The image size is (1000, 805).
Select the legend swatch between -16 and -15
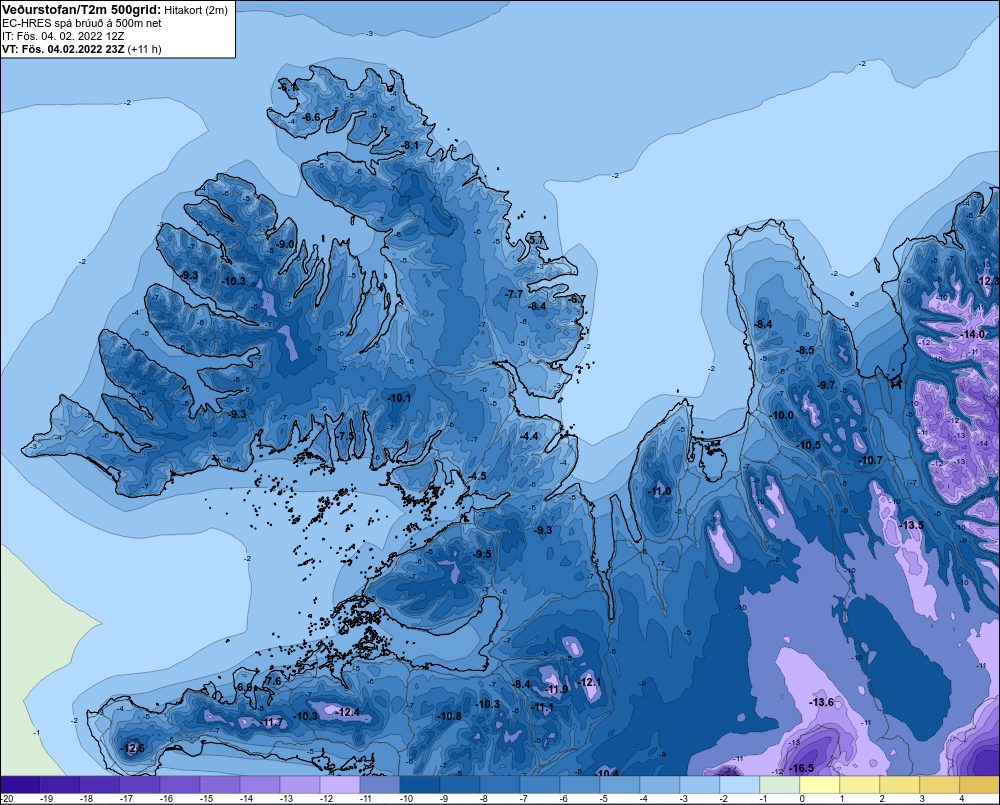(x=180, y=785)
